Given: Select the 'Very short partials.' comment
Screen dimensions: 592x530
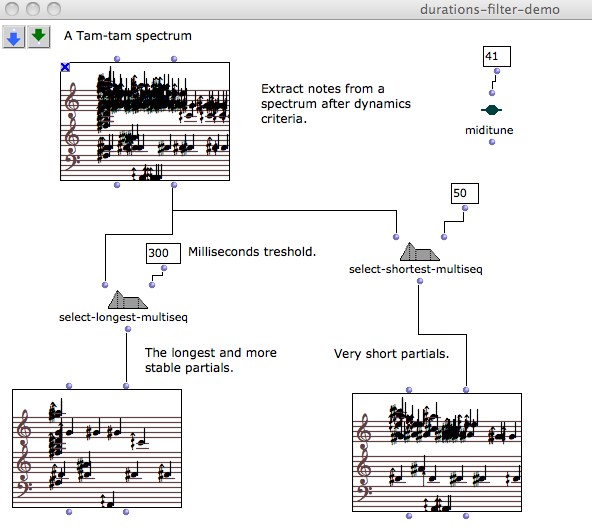Looking at the screenshot, I should [x=392, y=354].
